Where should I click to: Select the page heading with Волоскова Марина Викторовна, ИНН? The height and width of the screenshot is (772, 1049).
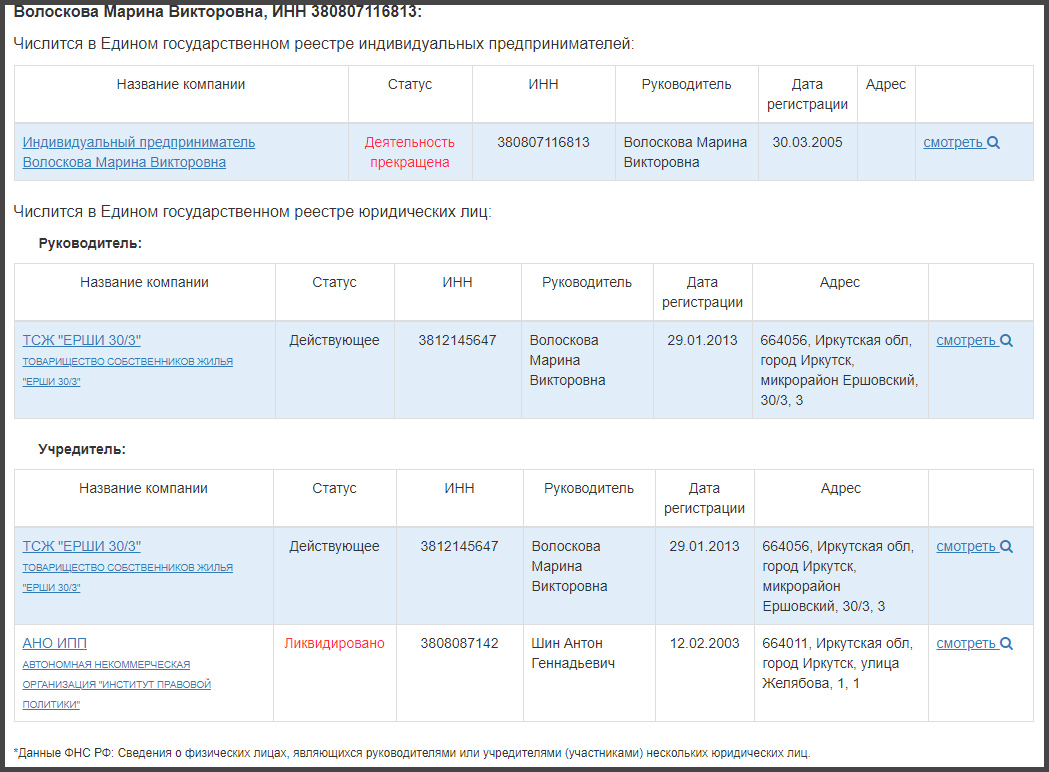click(217, 12)
